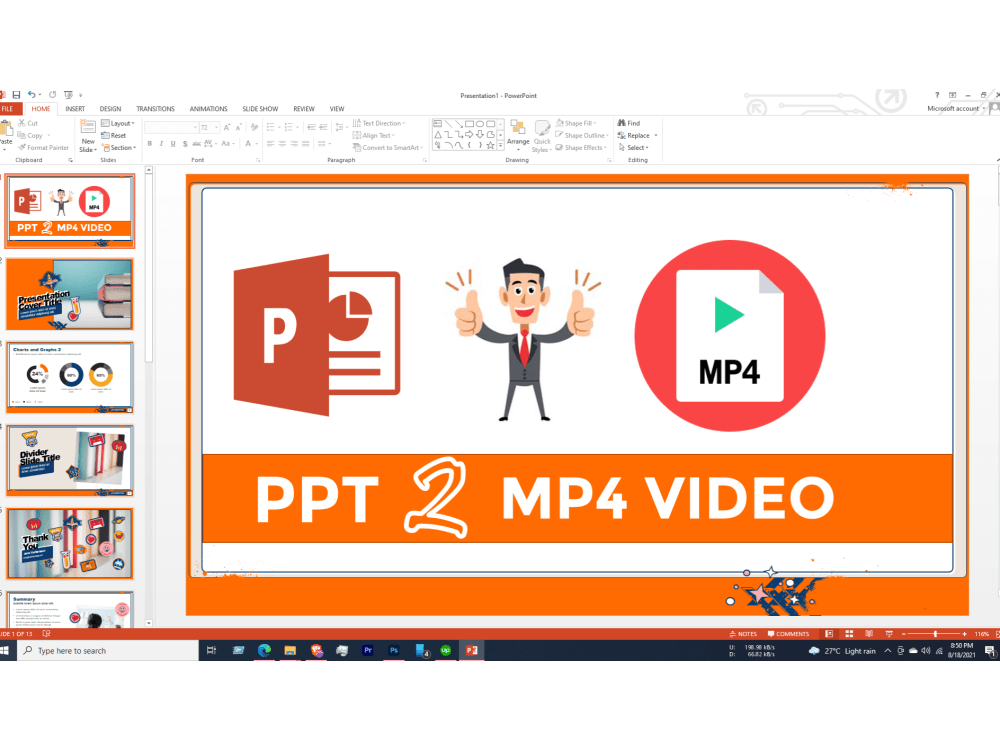The width and height of the screenshot is (1000, 750).
Task: Open the Arrange menu
Action: (x=518, y=135)
